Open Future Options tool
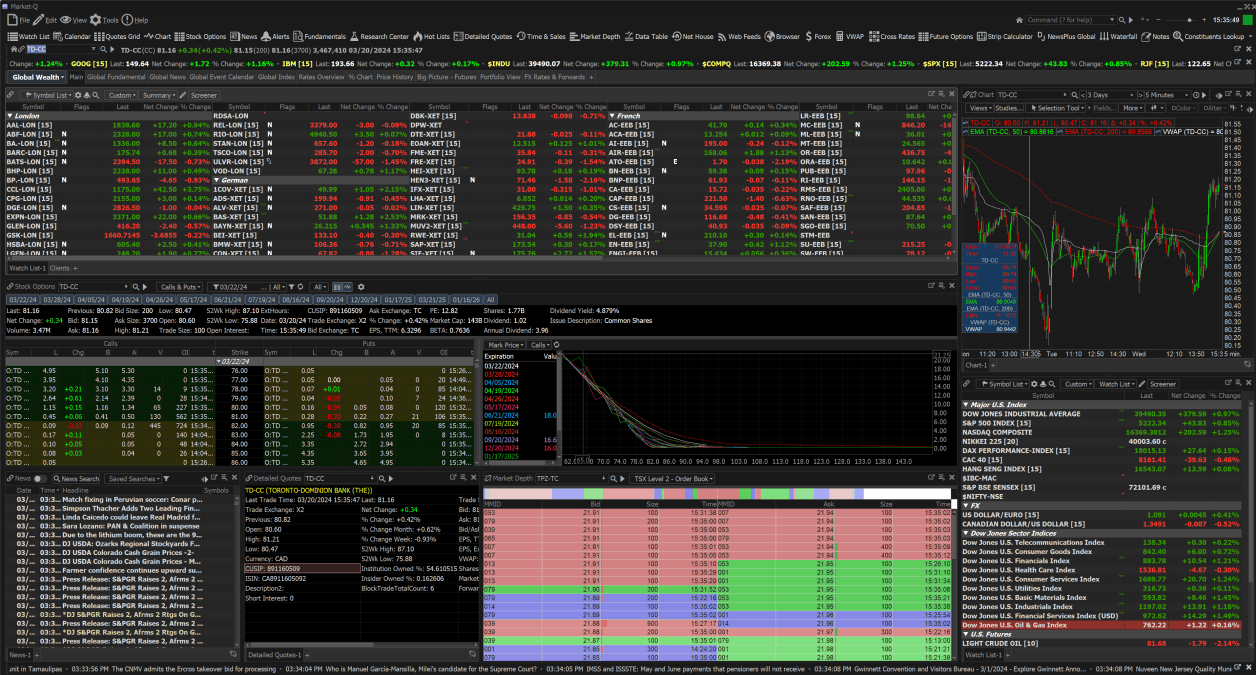 tap(946, 36)
